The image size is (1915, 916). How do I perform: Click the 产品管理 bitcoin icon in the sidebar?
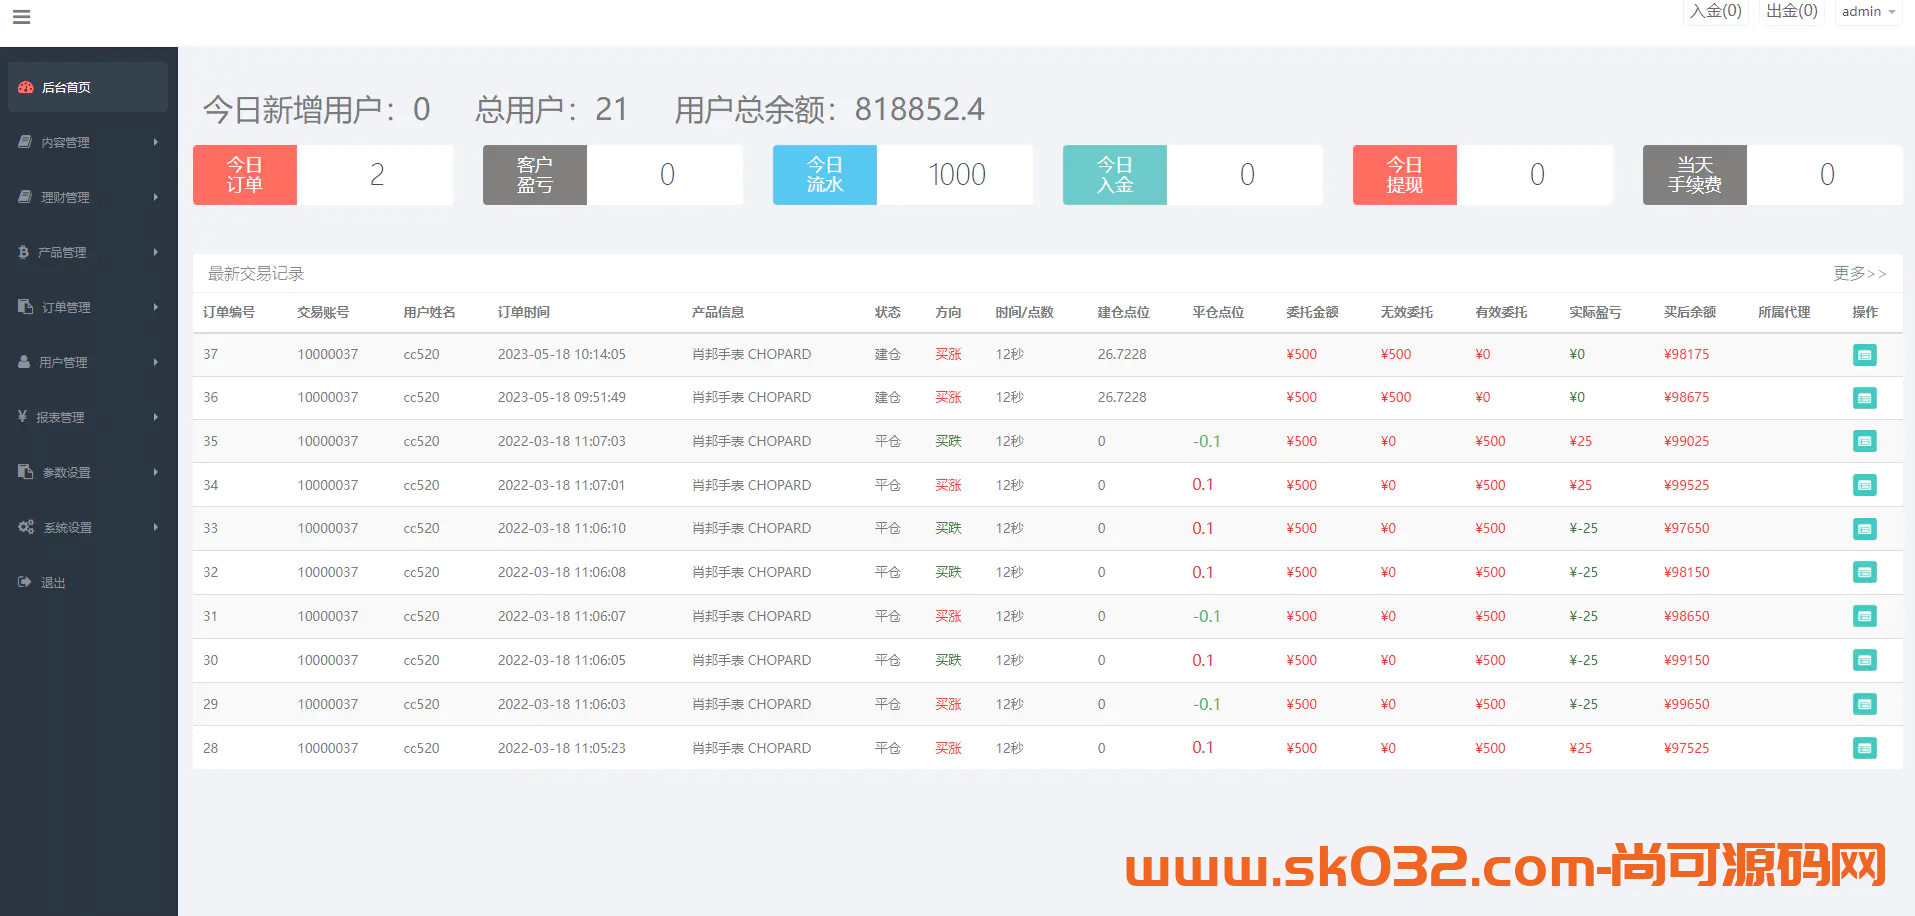(24, 252)
